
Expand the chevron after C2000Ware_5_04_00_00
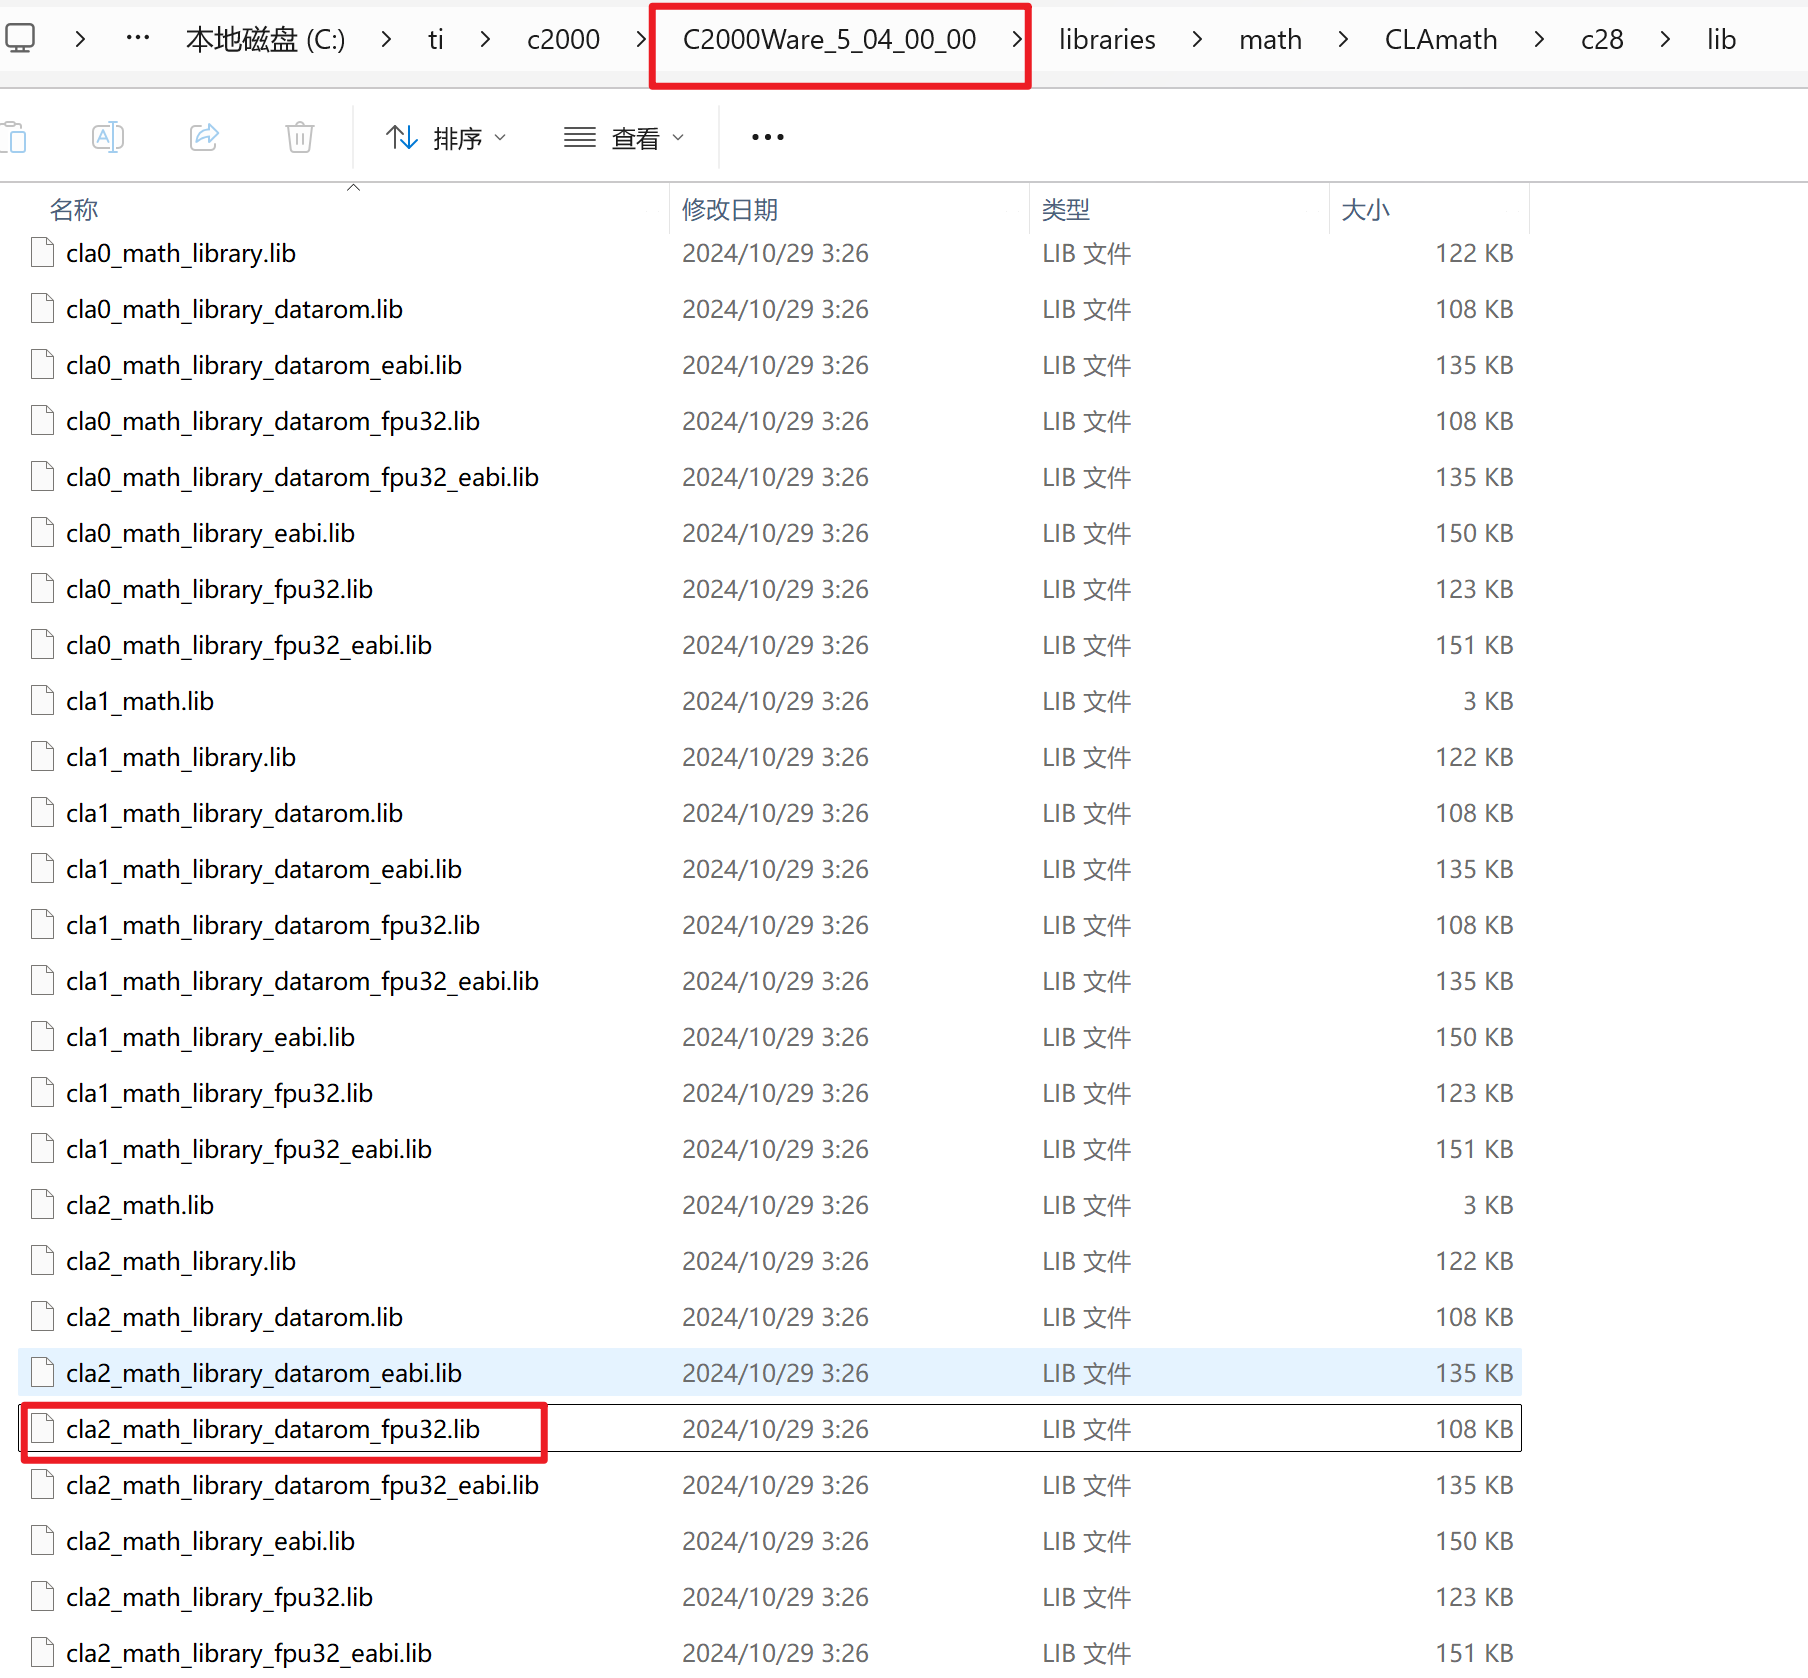coord(1017,39)
